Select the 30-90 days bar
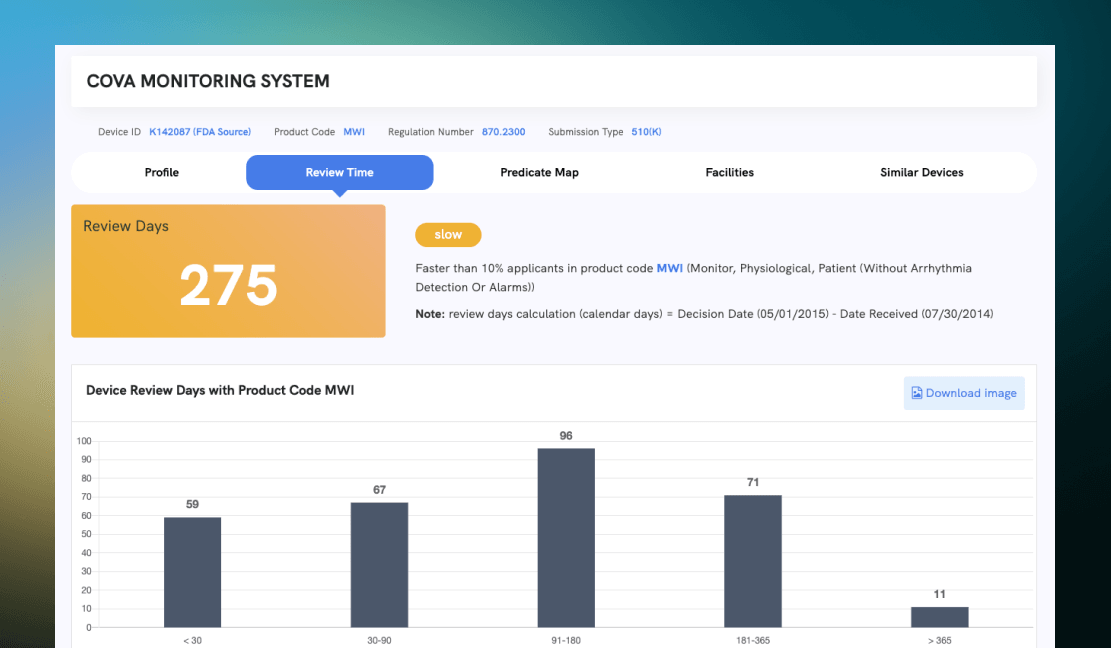 coord(379,565)
